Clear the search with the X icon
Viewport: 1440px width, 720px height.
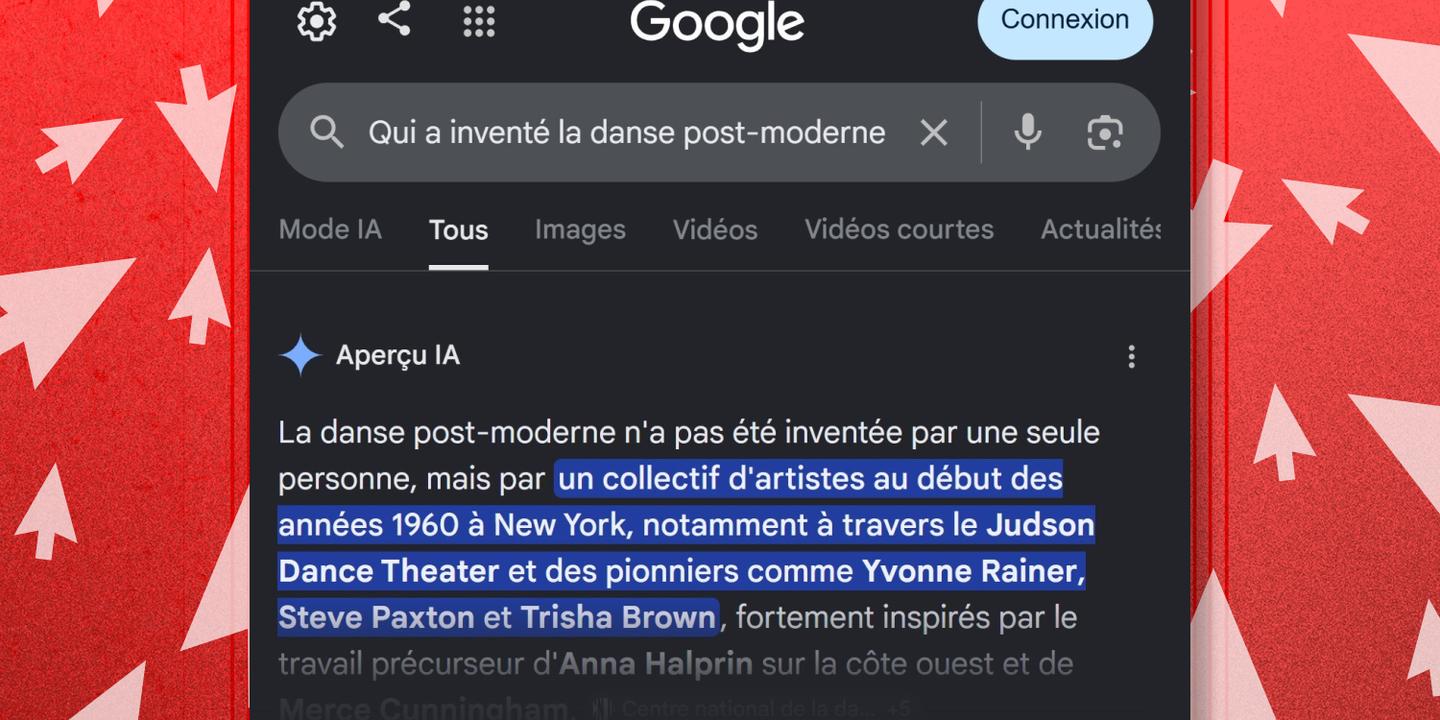934,132
